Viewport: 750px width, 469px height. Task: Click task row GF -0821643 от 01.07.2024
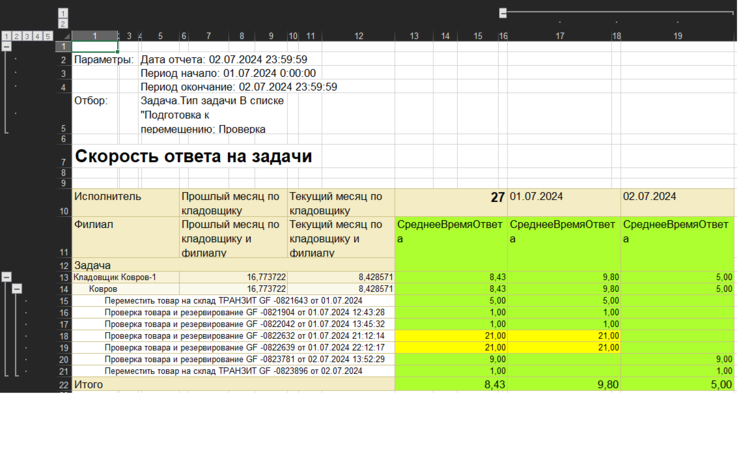click(233, 301)
